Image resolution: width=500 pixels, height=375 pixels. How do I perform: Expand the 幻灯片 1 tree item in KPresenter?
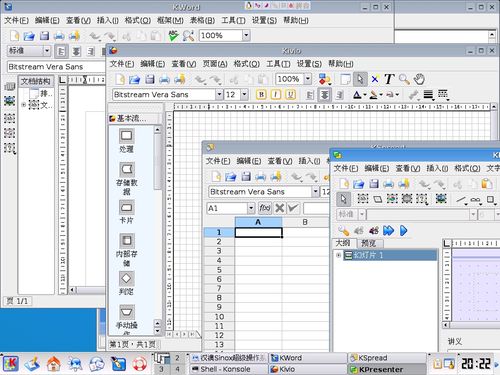click(x=338, y=255)
